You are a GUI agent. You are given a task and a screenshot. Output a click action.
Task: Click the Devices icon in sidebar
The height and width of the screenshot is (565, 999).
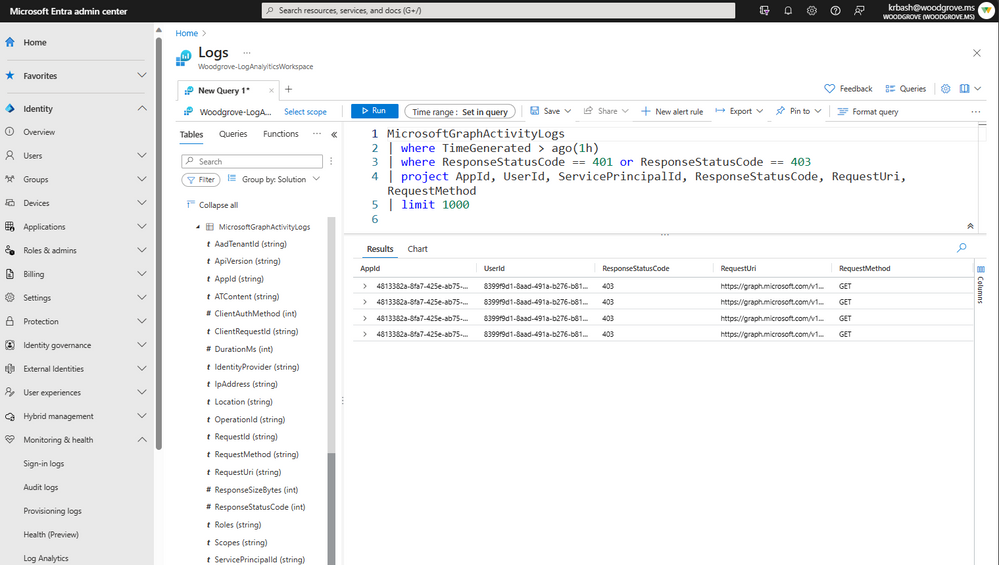click(x=10, y=203)
